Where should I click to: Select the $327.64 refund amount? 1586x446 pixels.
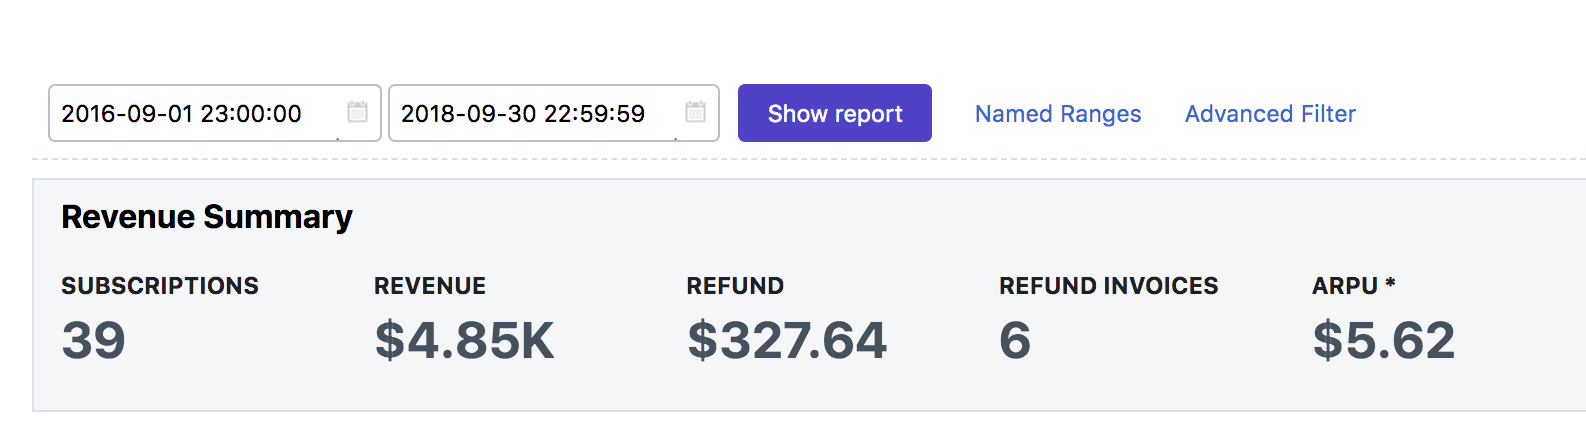[x=787, y=340]
